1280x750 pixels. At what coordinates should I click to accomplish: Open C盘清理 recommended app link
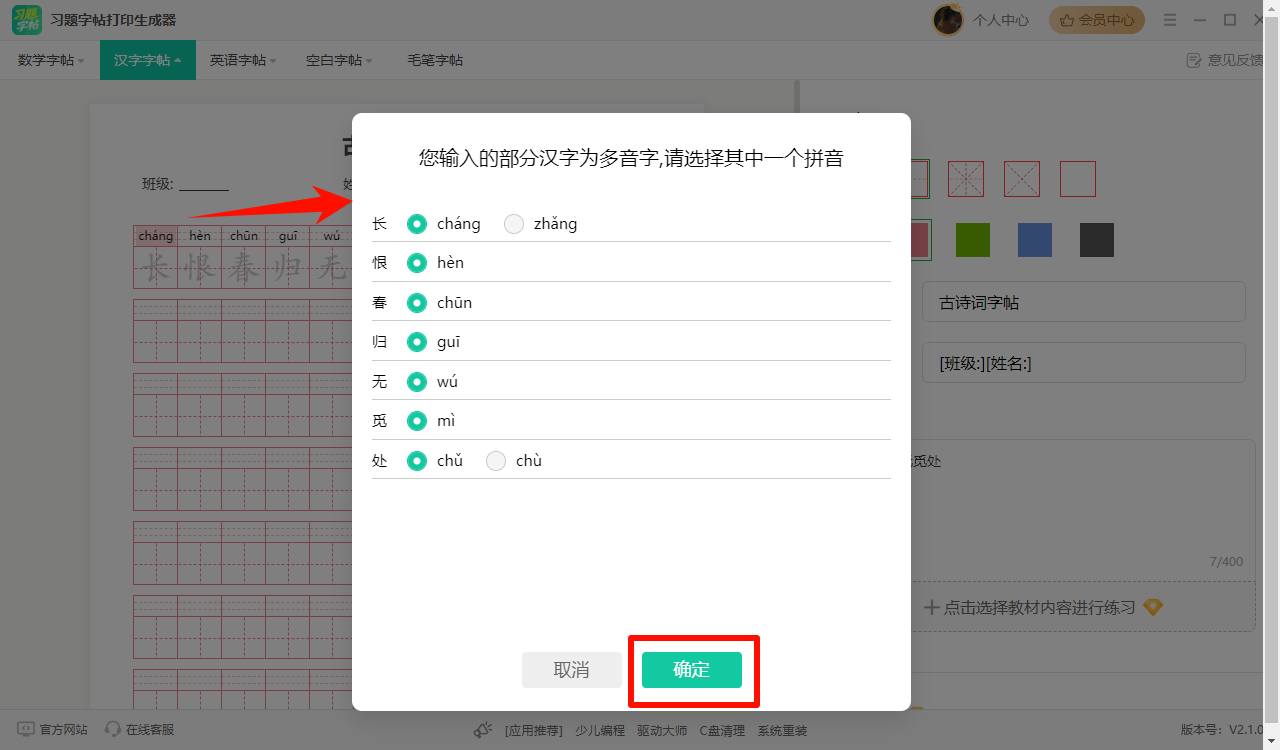[722, 731]
